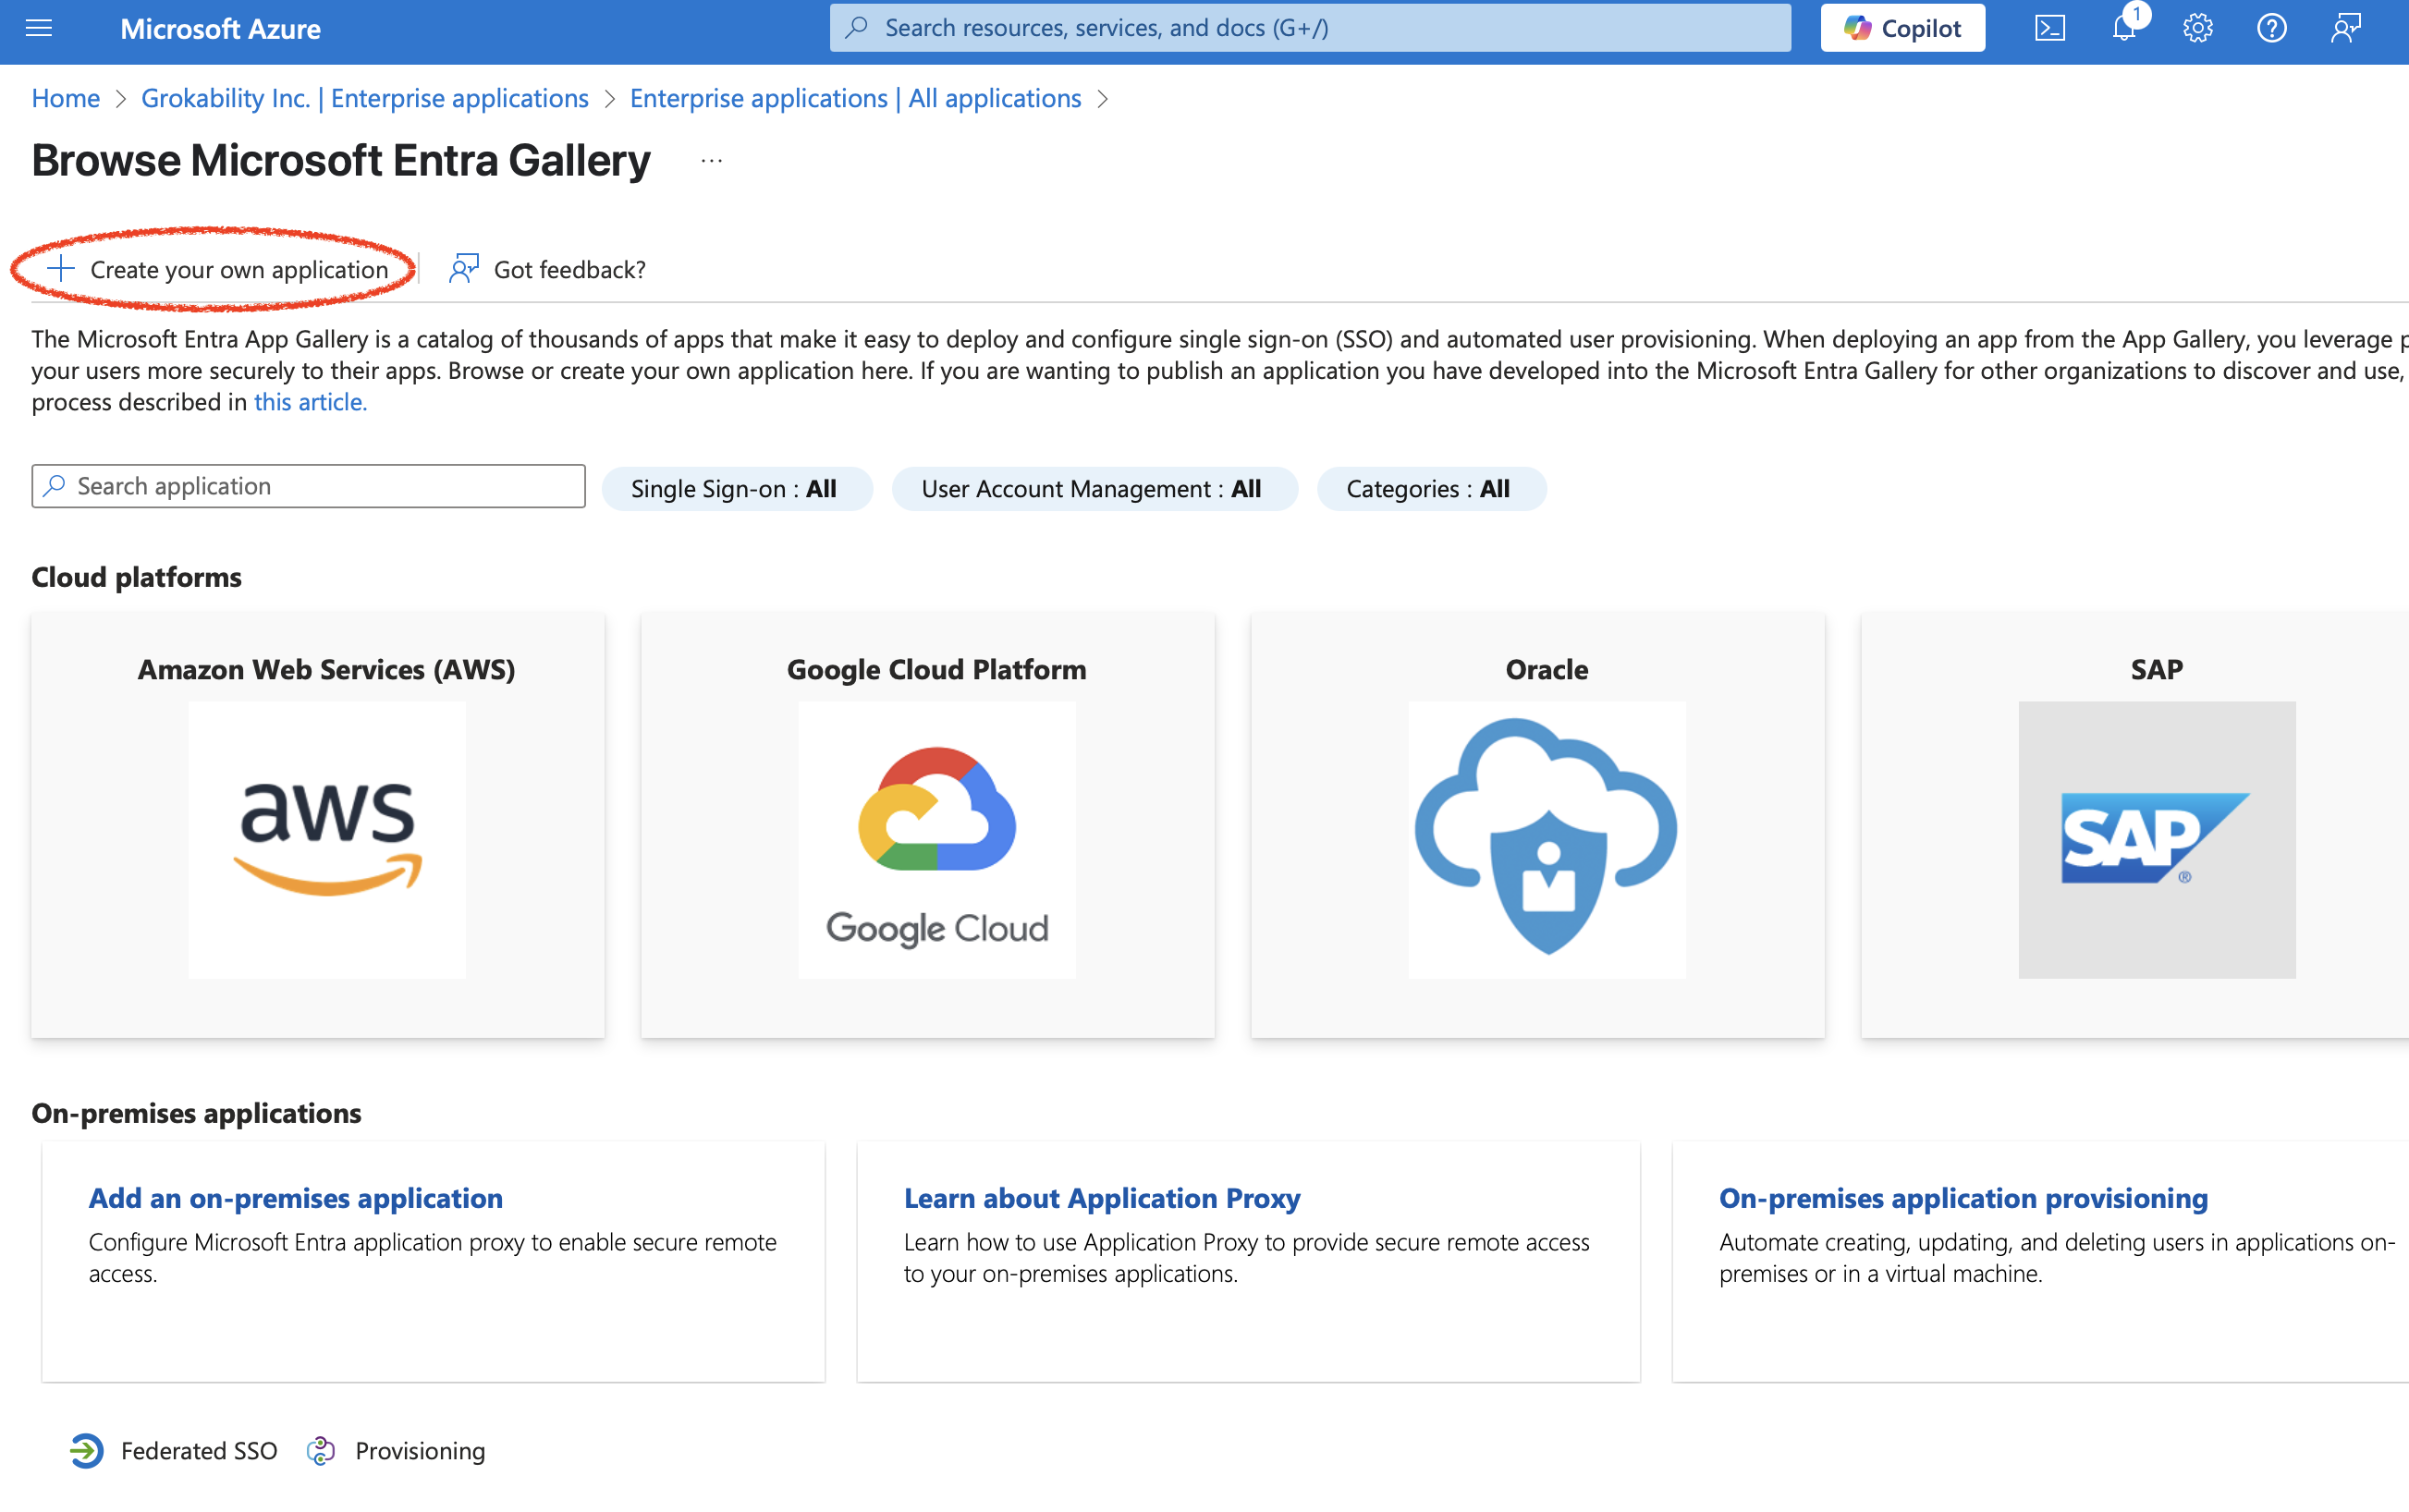Open Cloud Shell from the top bar
2409x1512 pixels.
point(2049,28)
